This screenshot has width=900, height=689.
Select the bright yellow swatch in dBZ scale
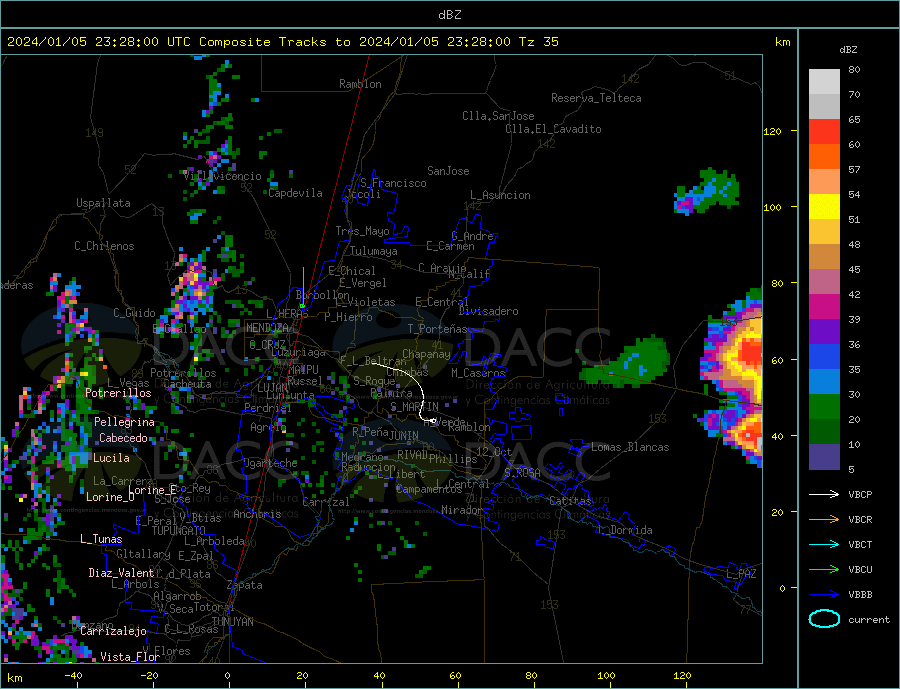[824, 207]
